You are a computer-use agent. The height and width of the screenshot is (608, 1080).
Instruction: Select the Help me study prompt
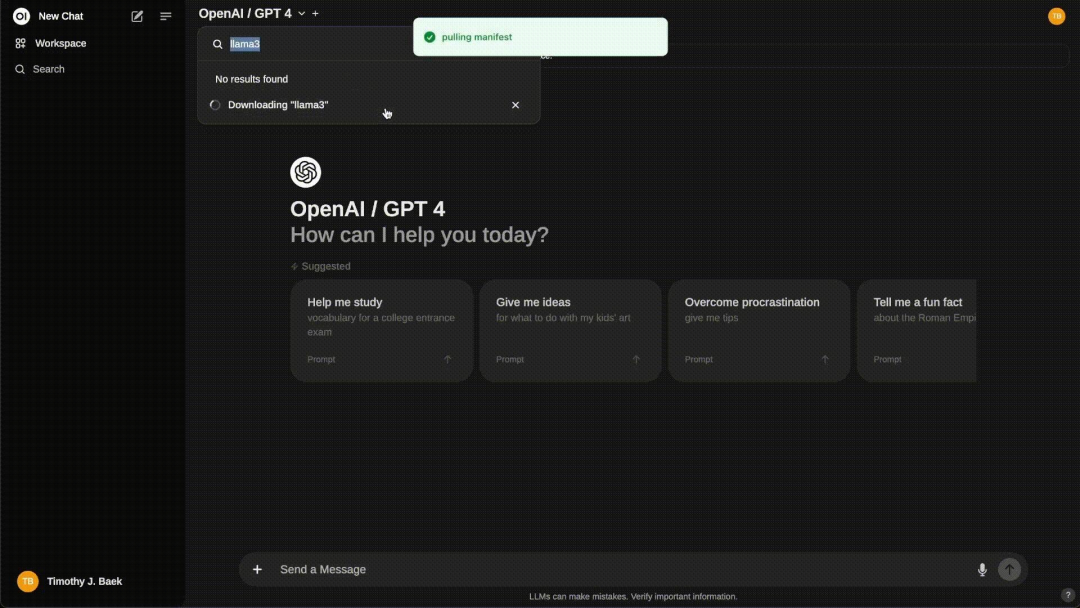click(x=382, y=331)
